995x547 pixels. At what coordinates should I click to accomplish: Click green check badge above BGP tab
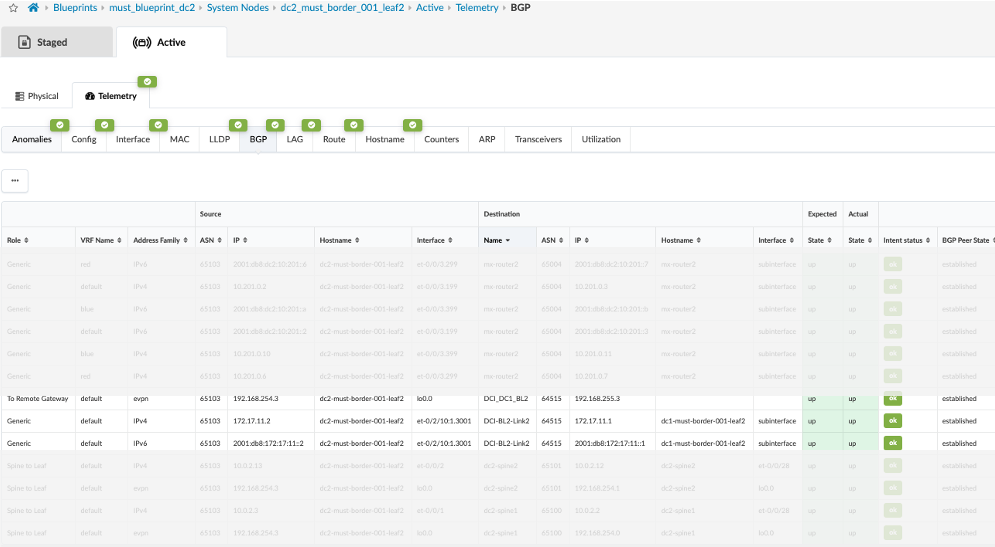[275, 125]
